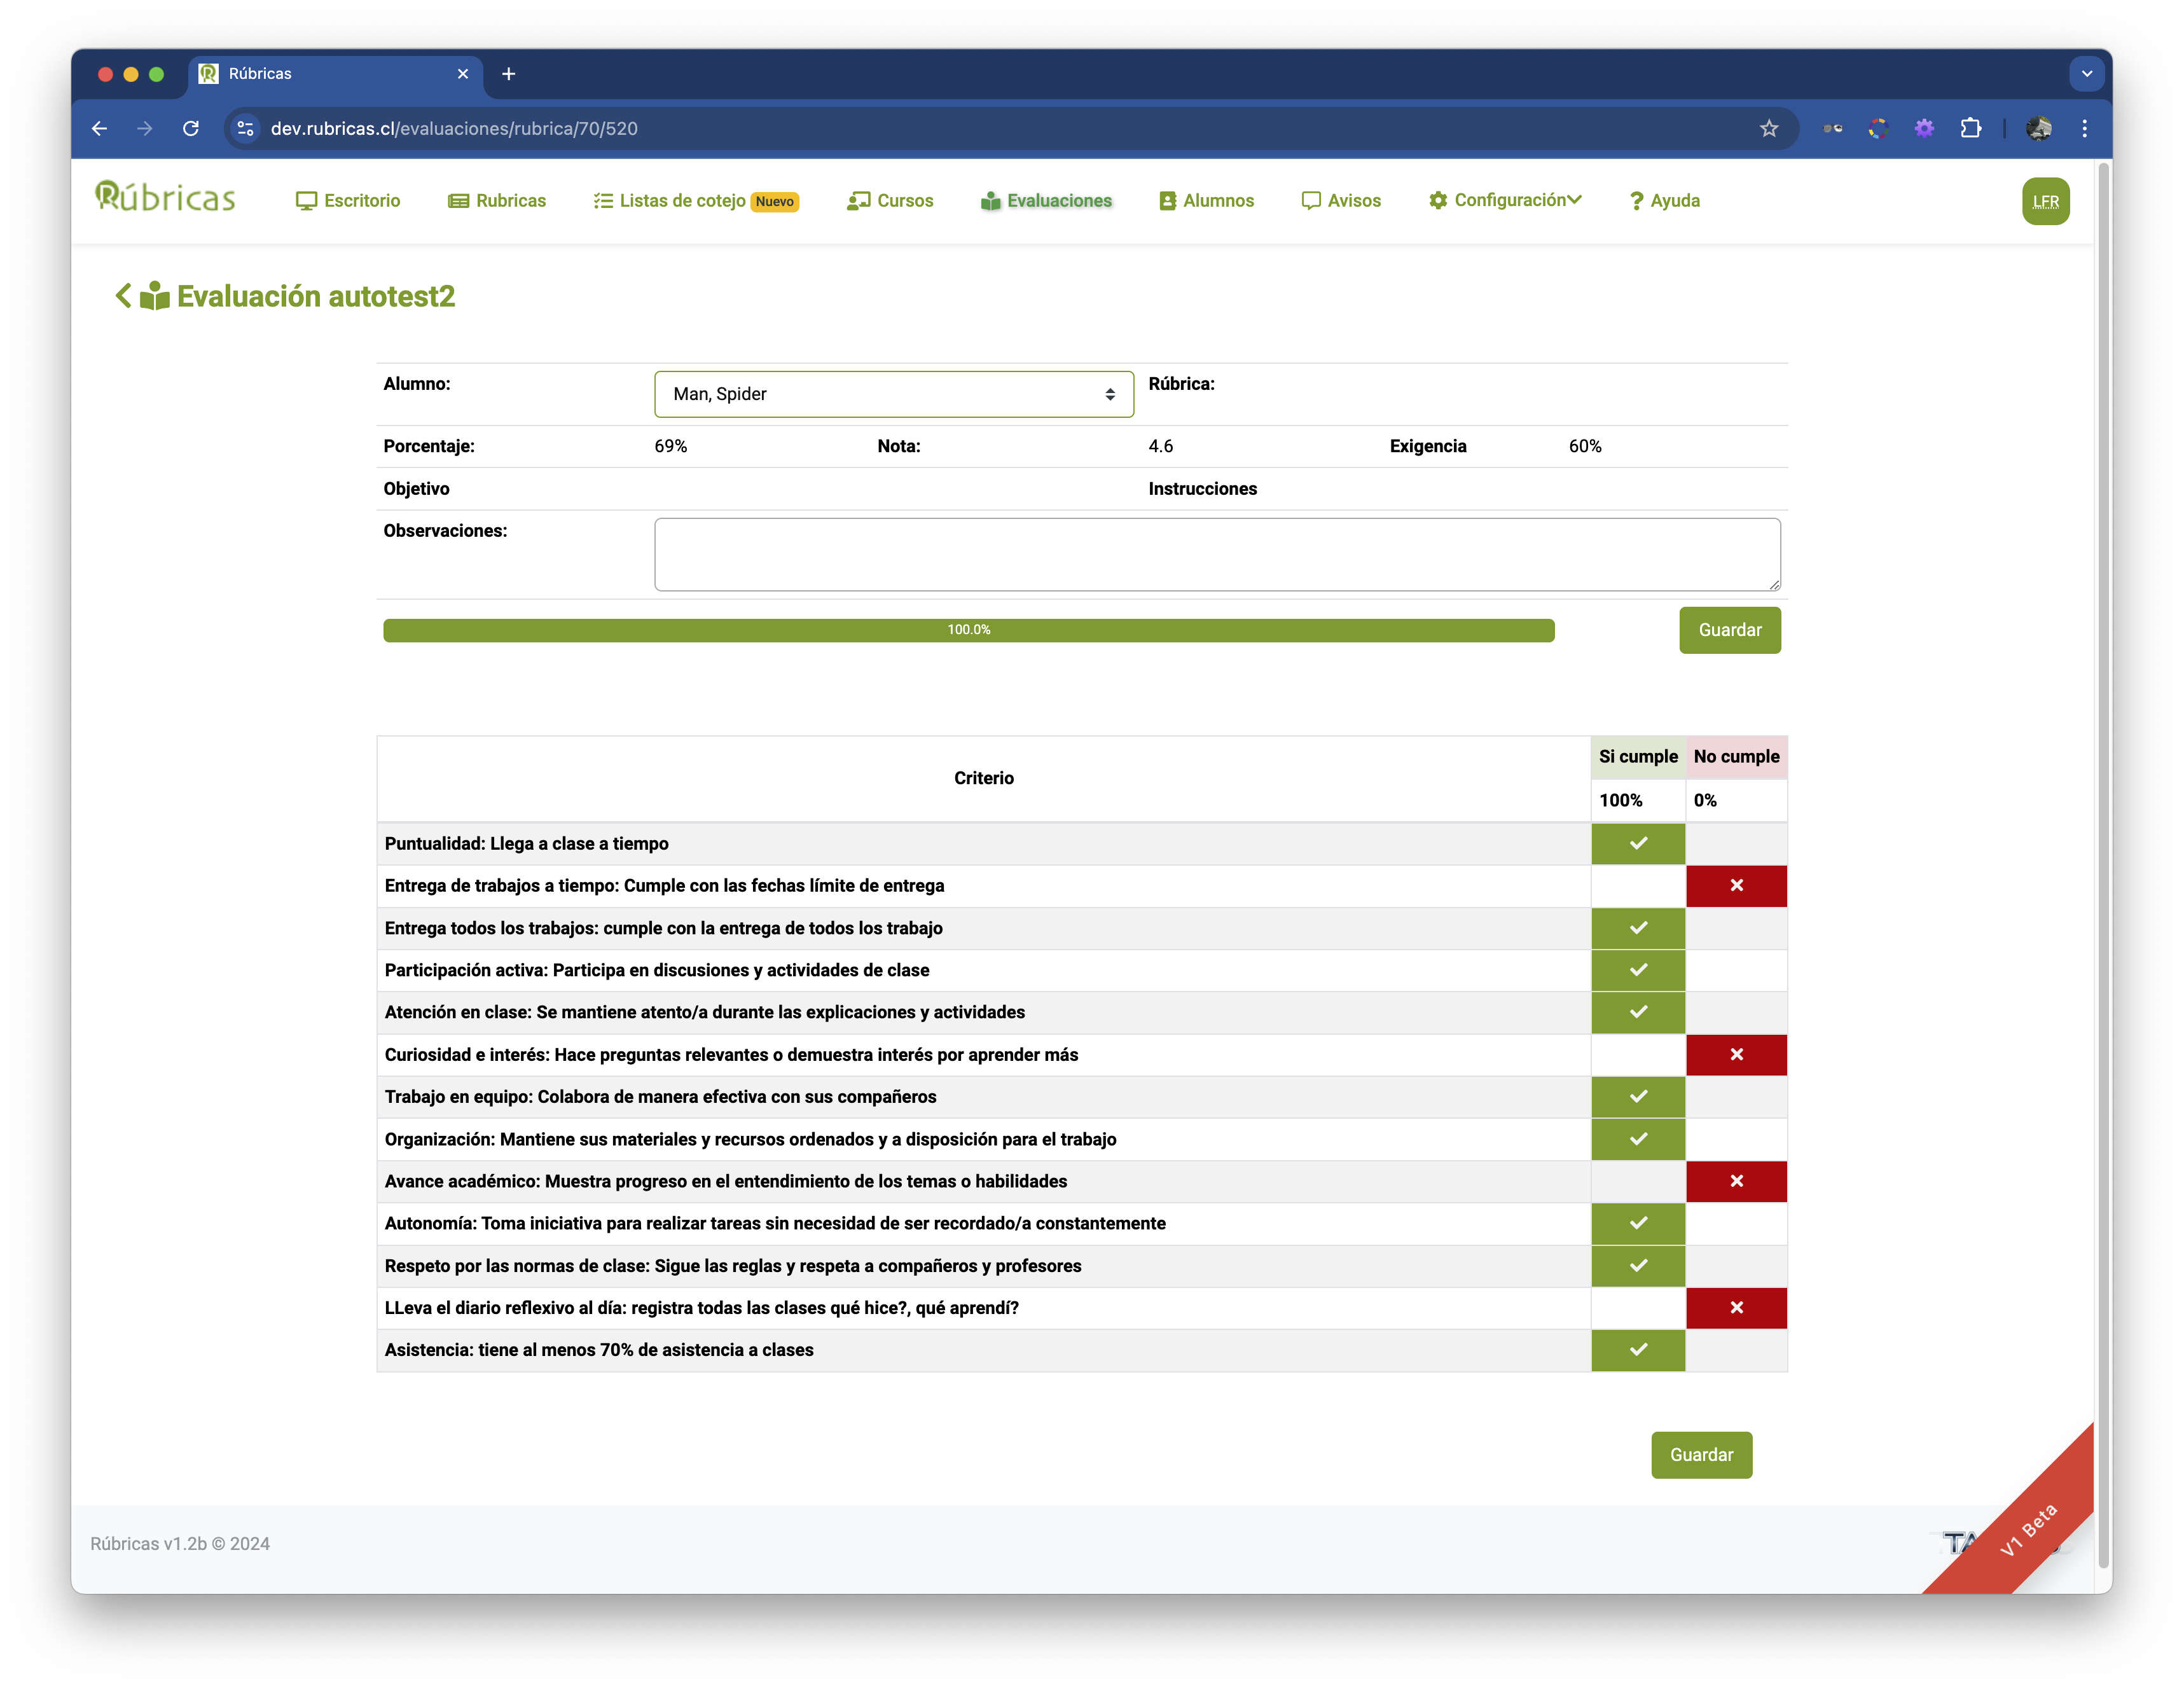
Task: Click the Guardar button beside progress bar
Action: click(1729, 630)
